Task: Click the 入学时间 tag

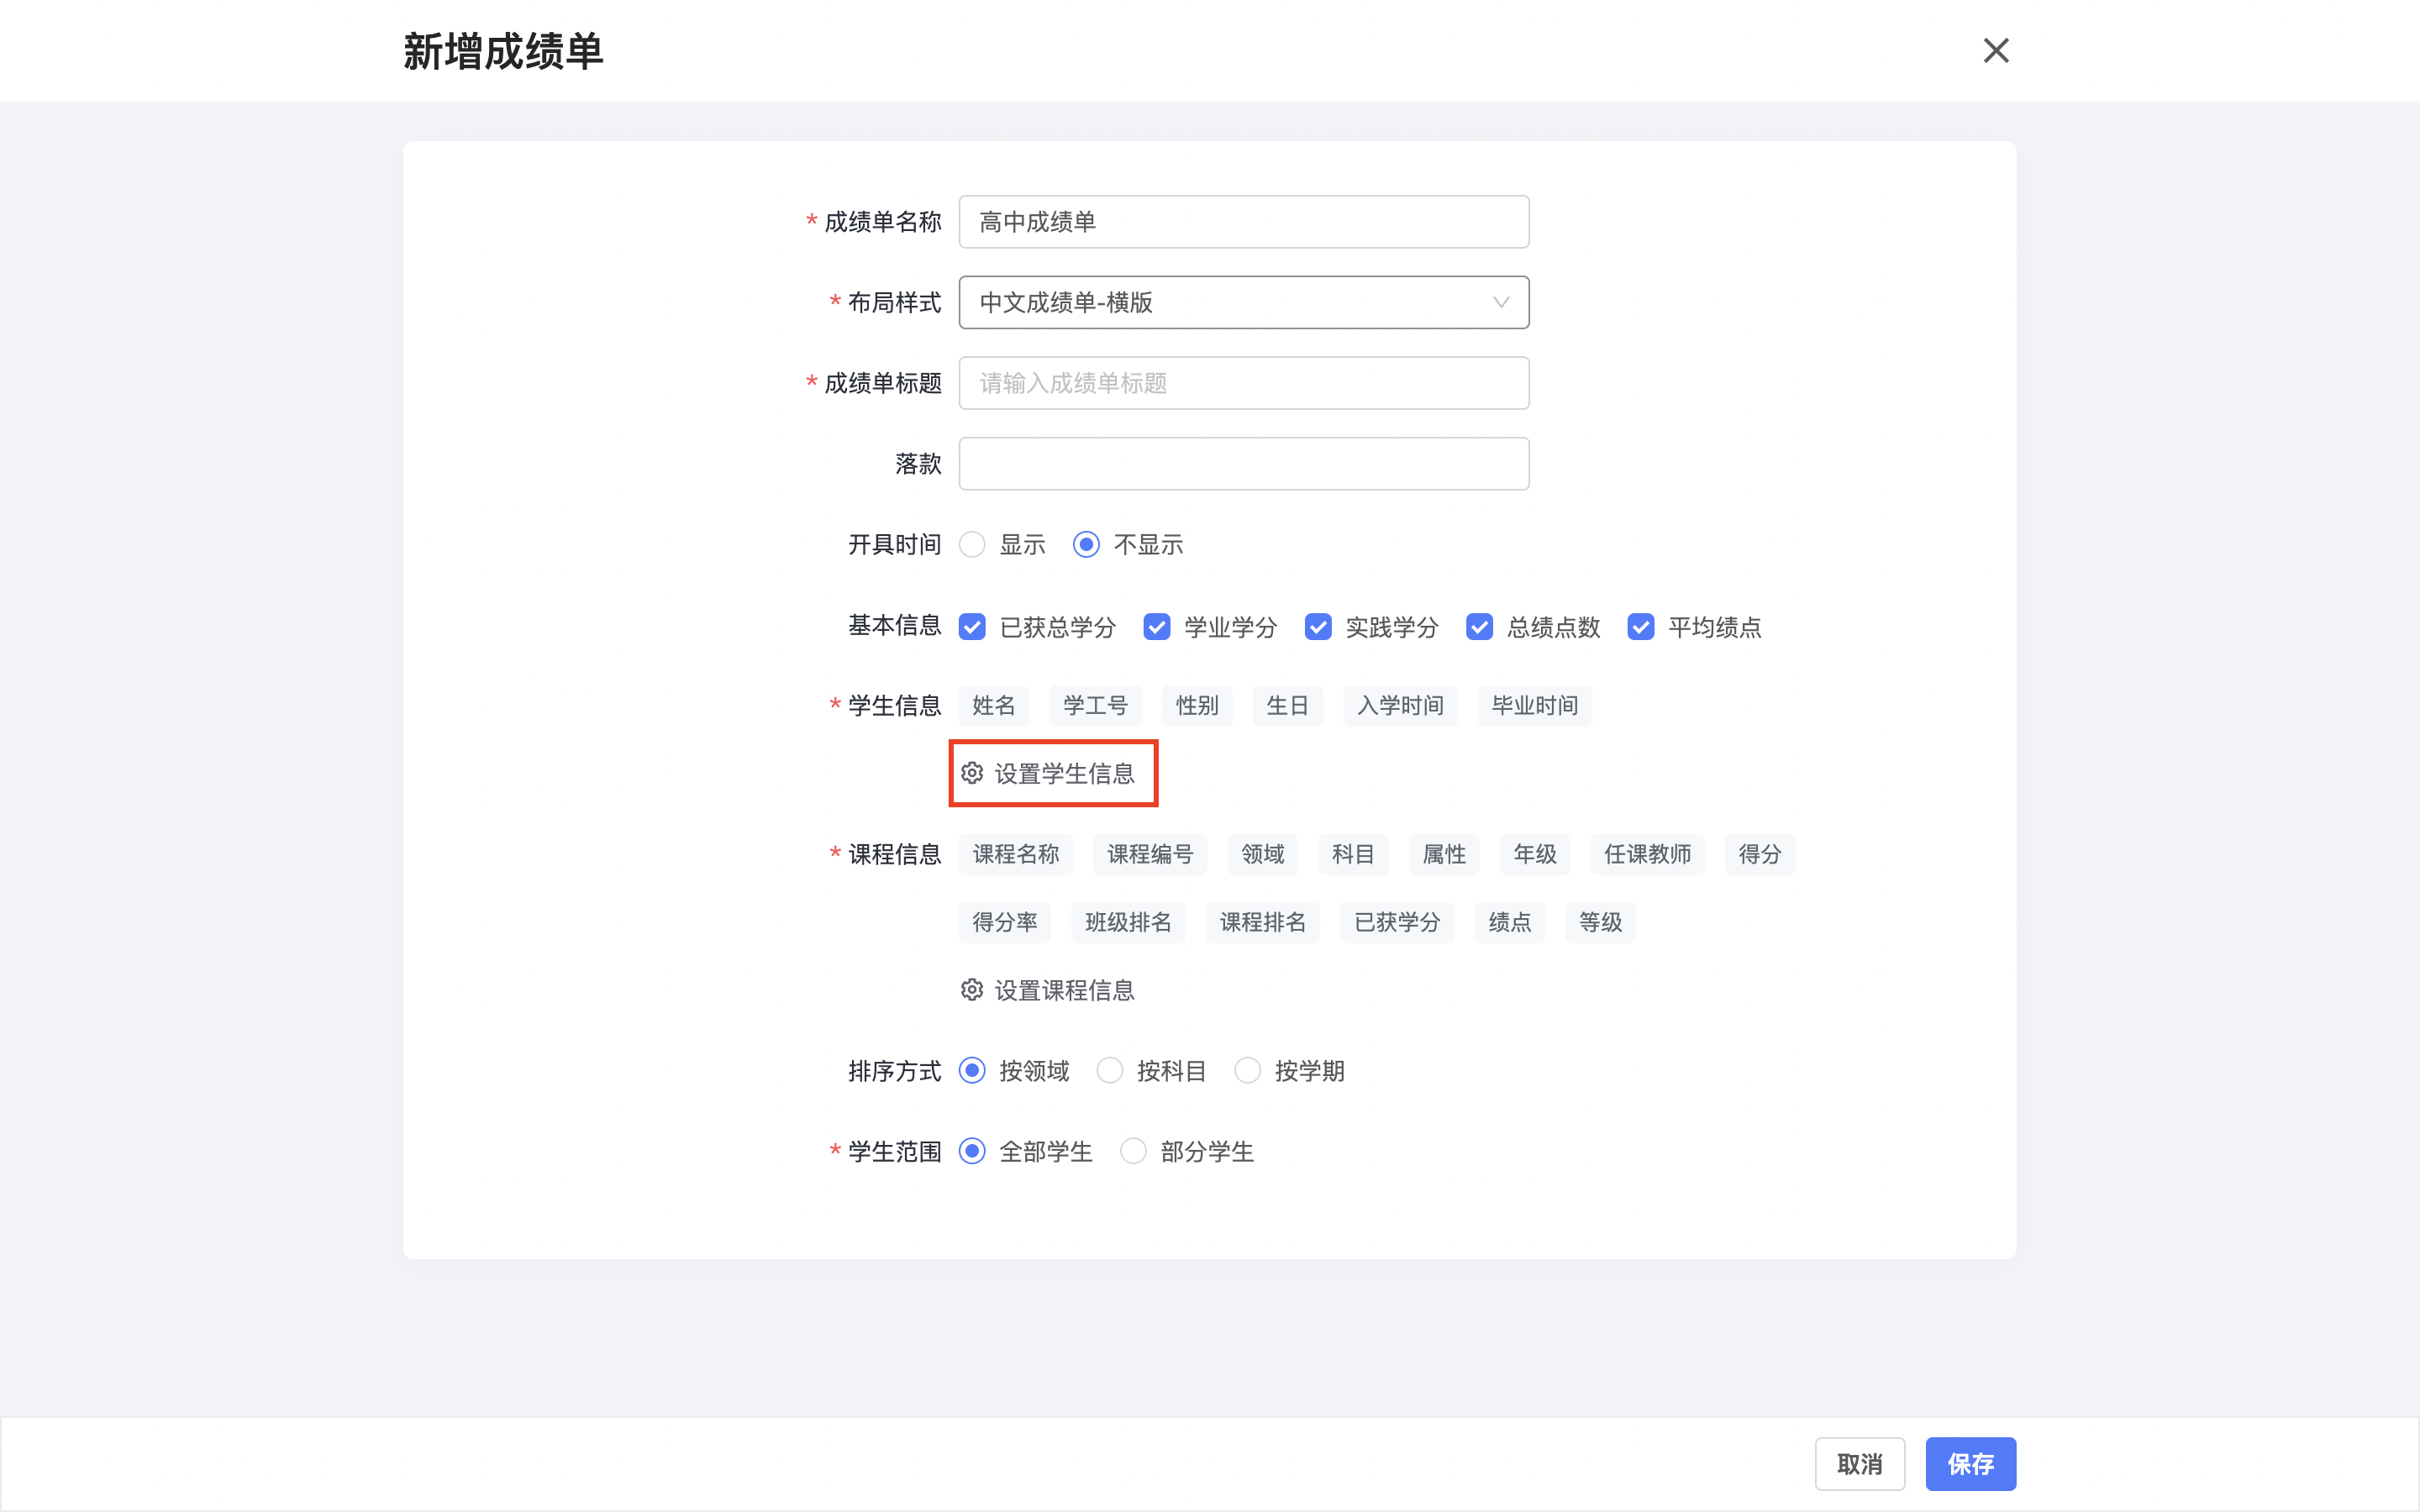Action: coord(1401,706)
